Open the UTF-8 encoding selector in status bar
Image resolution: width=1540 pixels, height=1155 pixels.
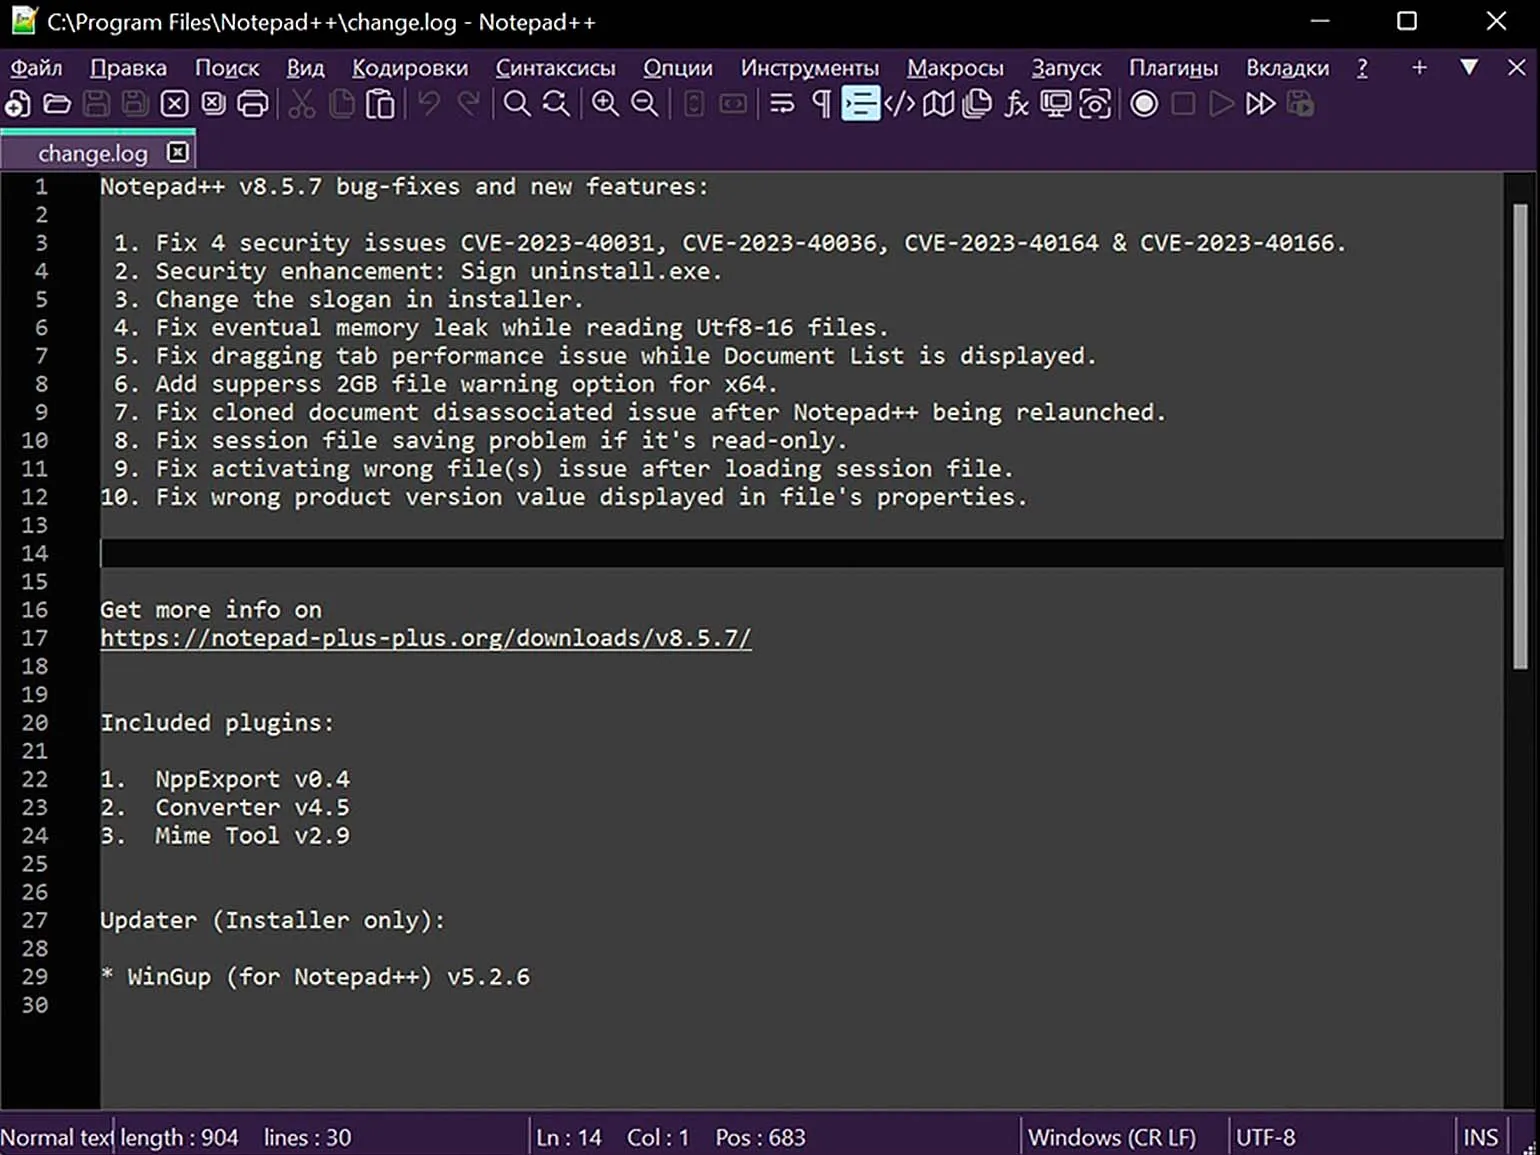tap(1266, 1138)
